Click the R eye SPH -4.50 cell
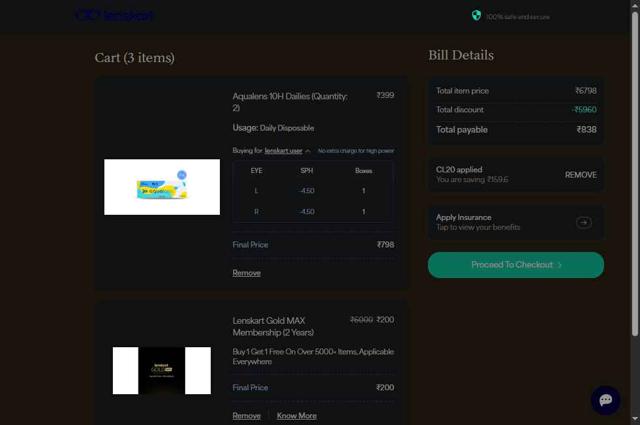 point(307,212)
